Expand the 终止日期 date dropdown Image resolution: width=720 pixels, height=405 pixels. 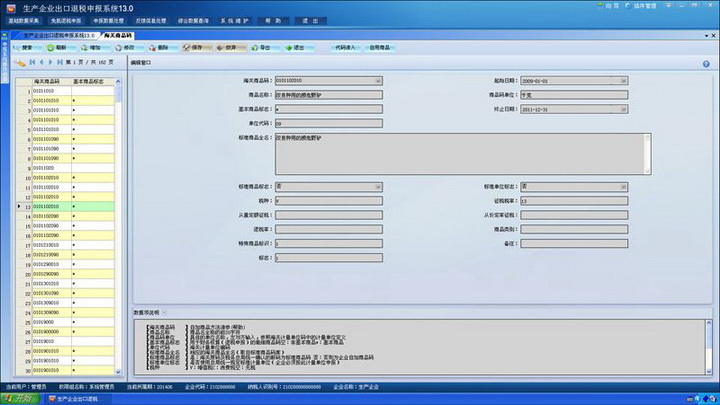click(623, 109)
